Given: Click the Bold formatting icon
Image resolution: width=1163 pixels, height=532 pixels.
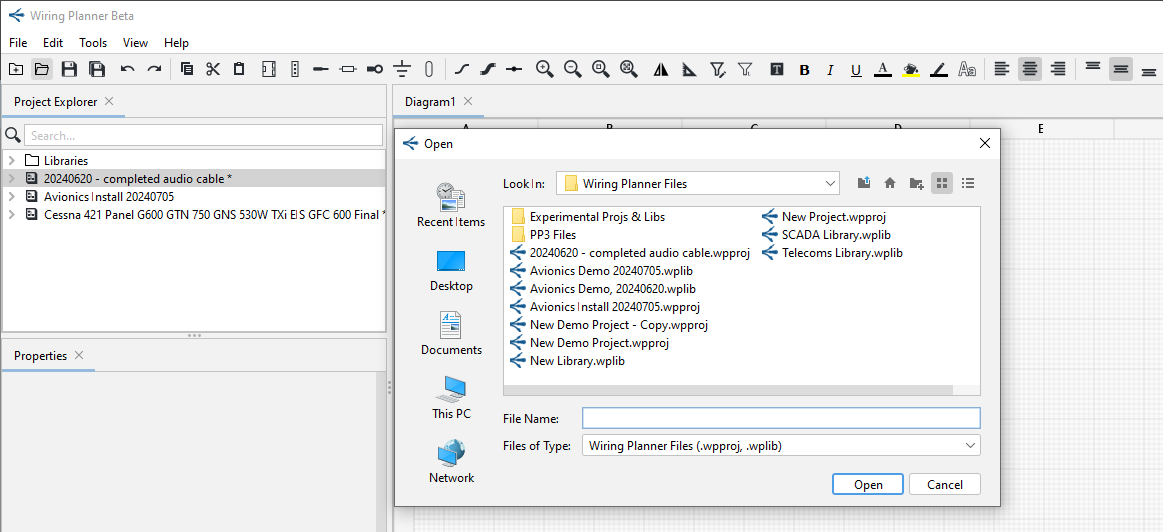Looking at the screenshot, I should 804,70.
